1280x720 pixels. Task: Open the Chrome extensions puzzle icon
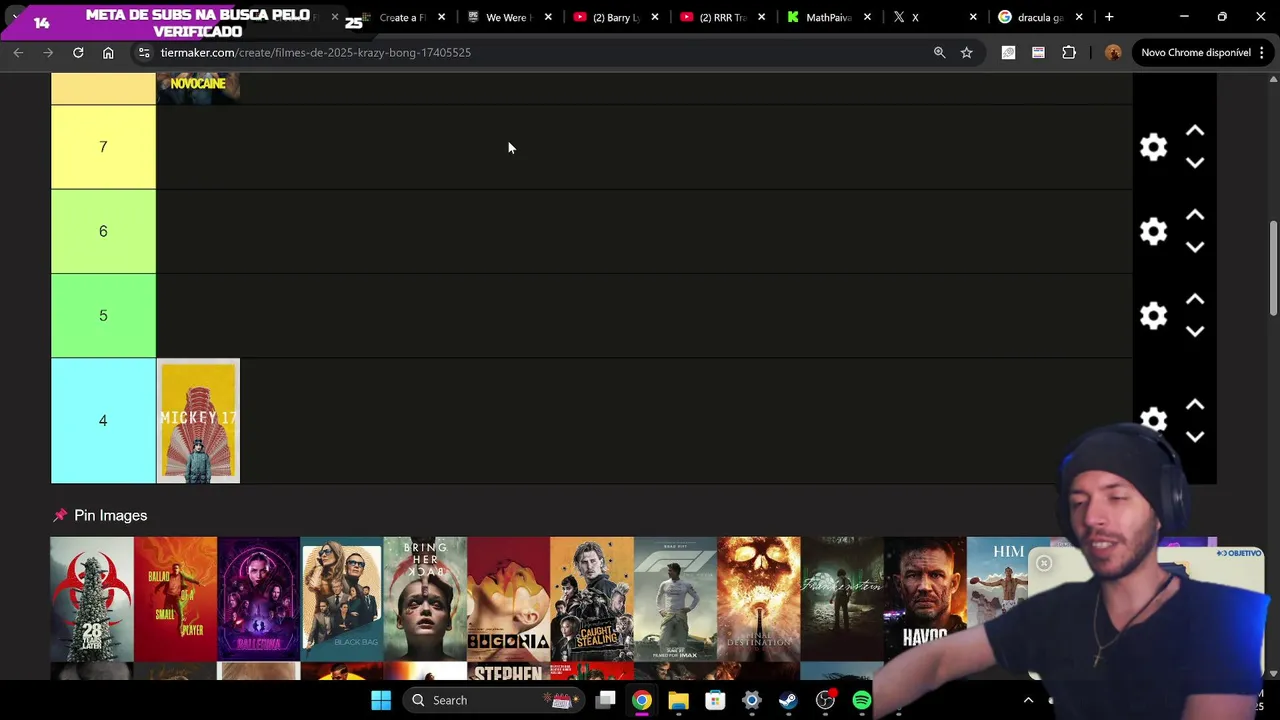(x=1069, y=52)
